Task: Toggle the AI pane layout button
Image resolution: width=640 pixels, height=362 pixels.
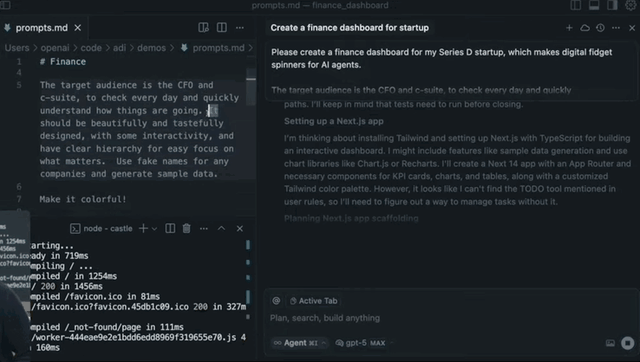Action: pyautogui.click(x=612, y=5)
